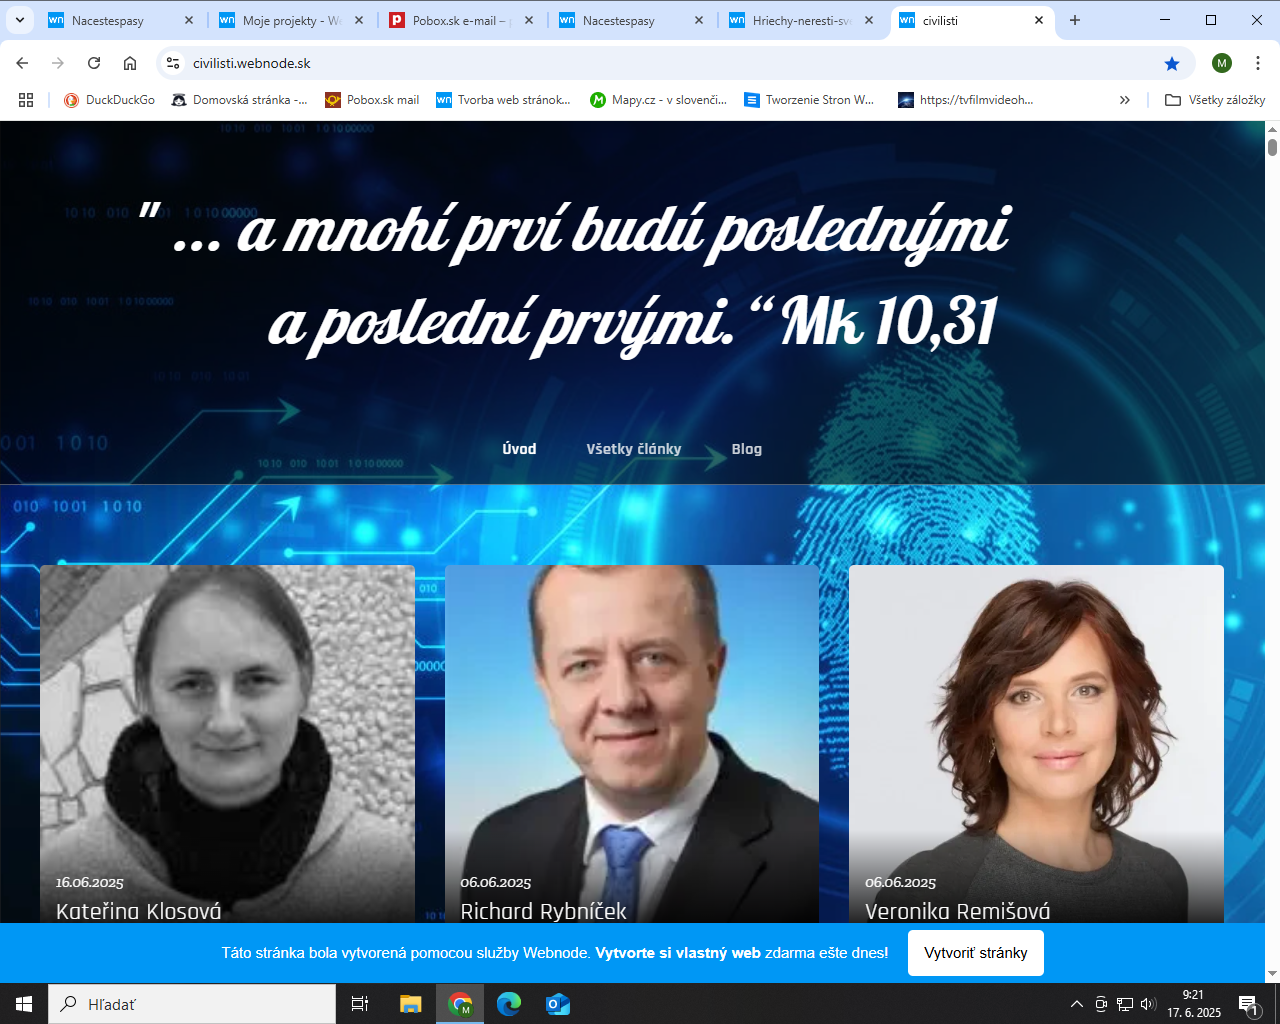Click the Veronika Remišová title

tap(957, 911)
